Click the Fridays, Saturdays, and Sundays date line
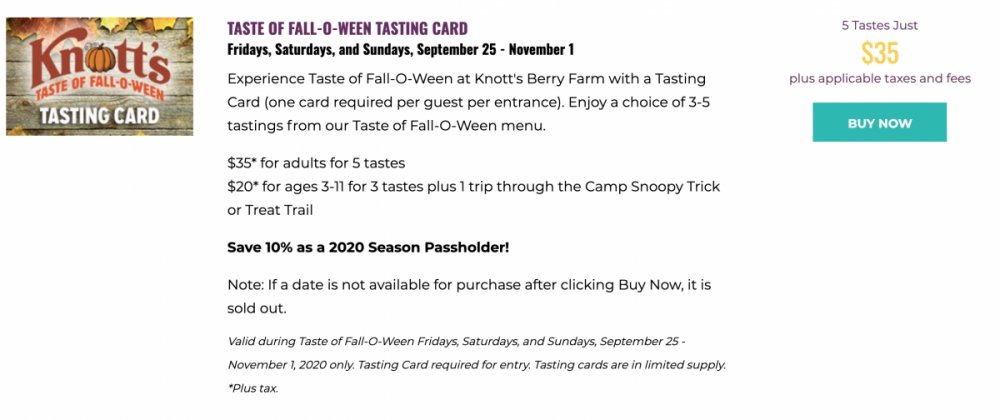 coord(400,49)
